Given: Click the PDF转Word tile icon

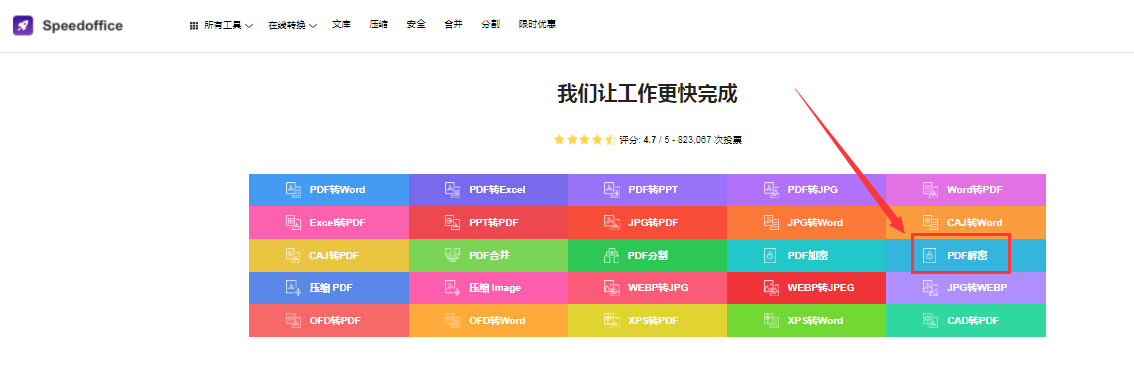Looking at the screenshot, I should point(293,190).
